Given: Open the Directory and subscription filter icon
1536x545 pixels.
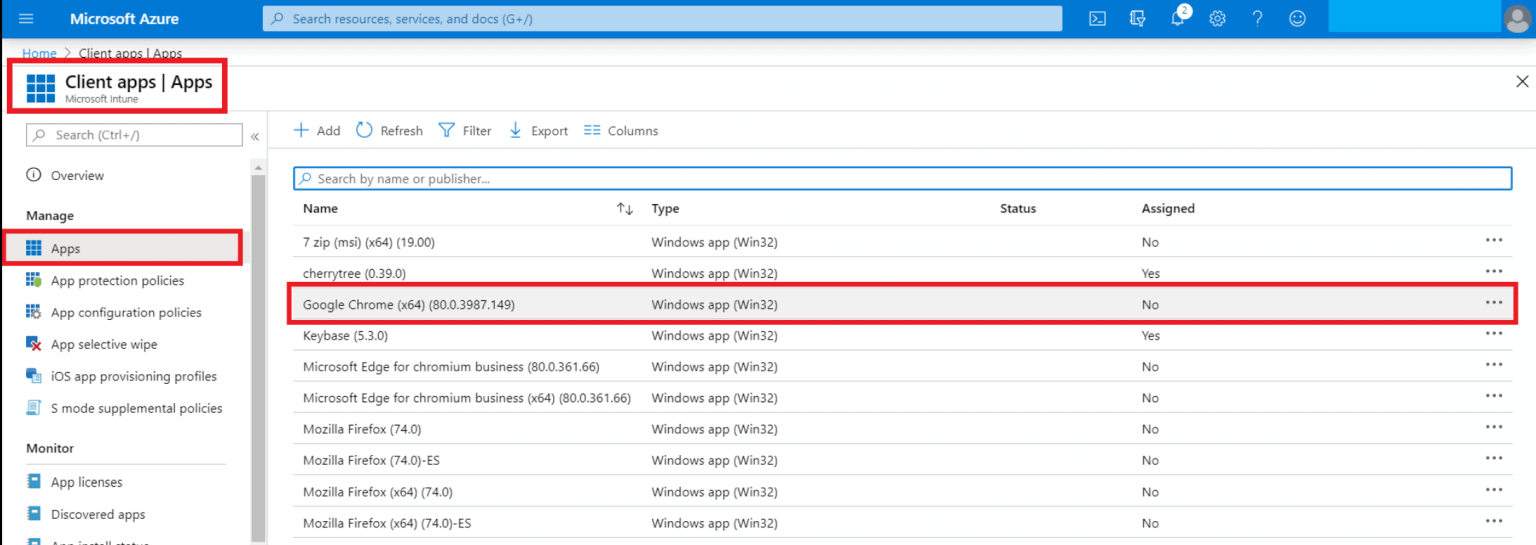Looking at the screenshot, I should pyautogui.click(x=1137, y=19).
